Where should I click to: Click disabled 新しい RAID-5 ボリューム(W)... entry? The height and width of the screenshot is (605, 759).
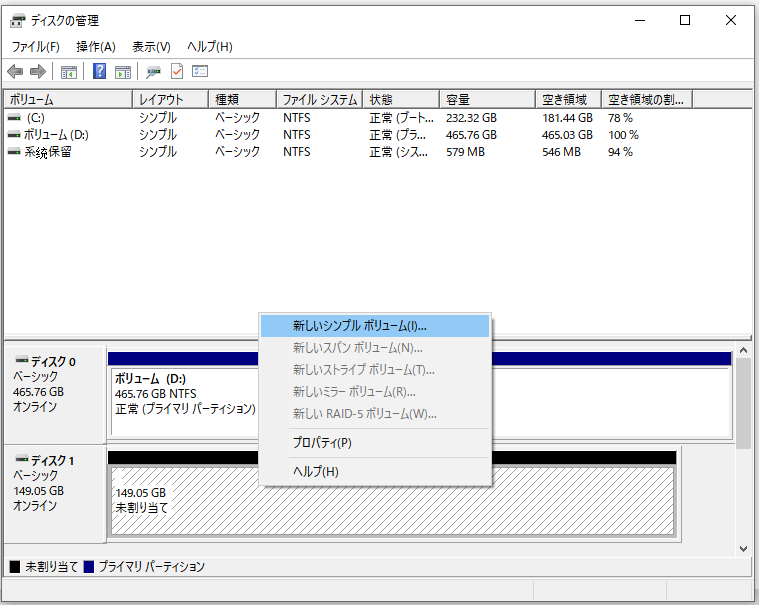tap(375, 414)
